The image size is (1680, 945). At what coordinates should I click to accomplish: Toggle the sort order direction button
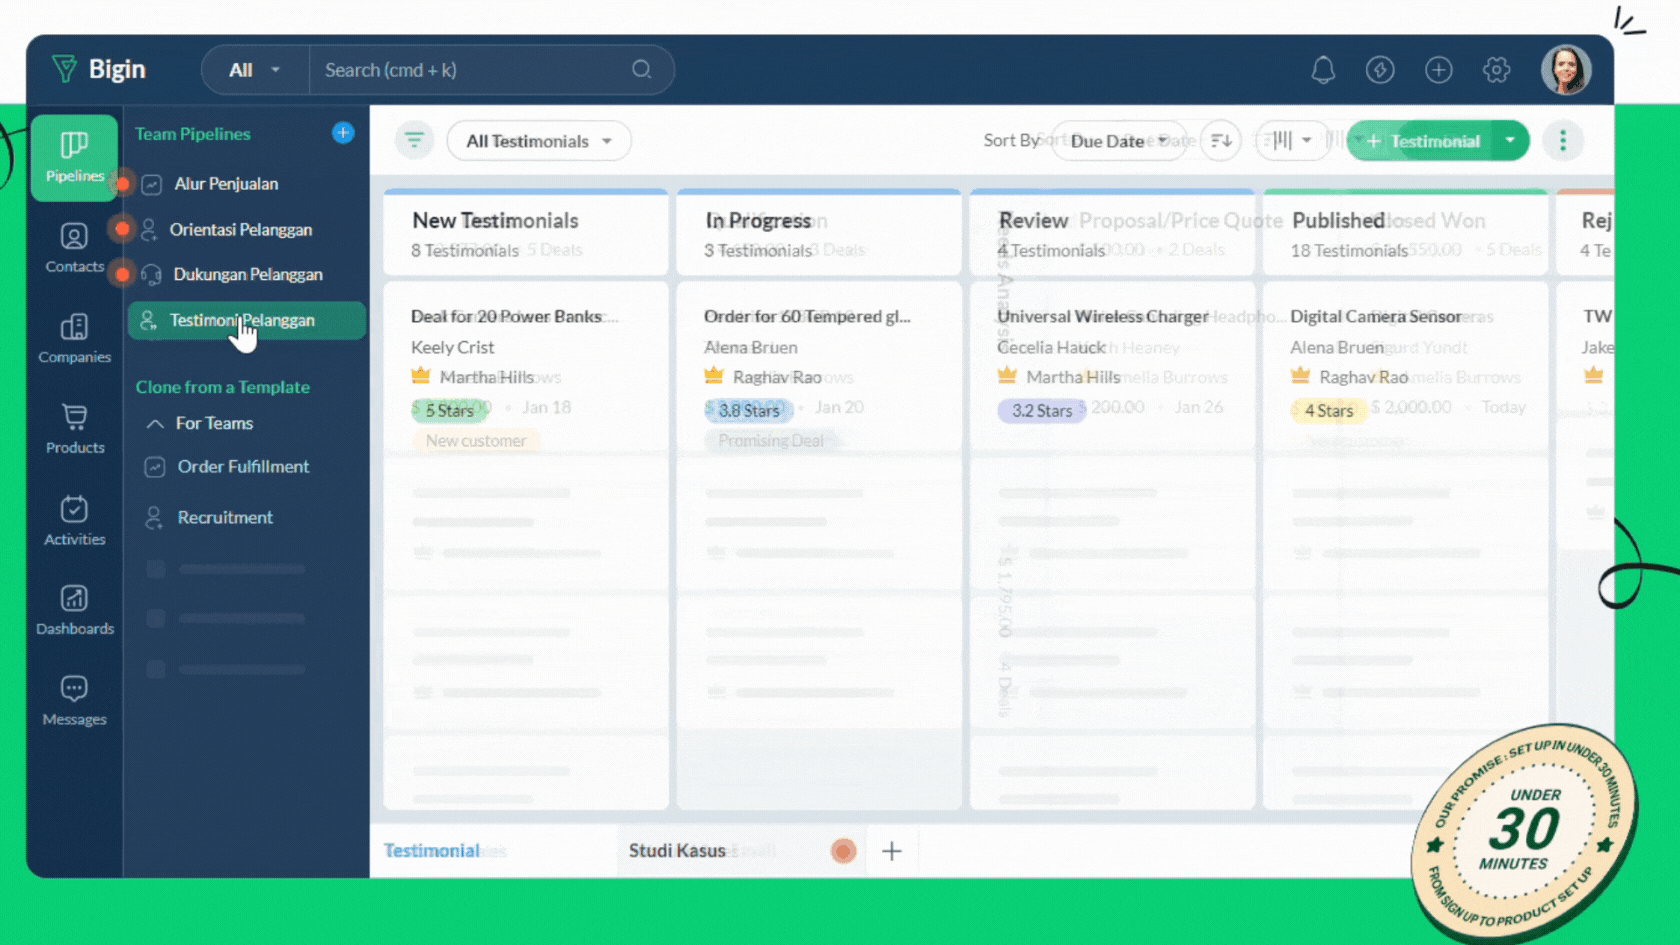click(x=1221, y=141)
